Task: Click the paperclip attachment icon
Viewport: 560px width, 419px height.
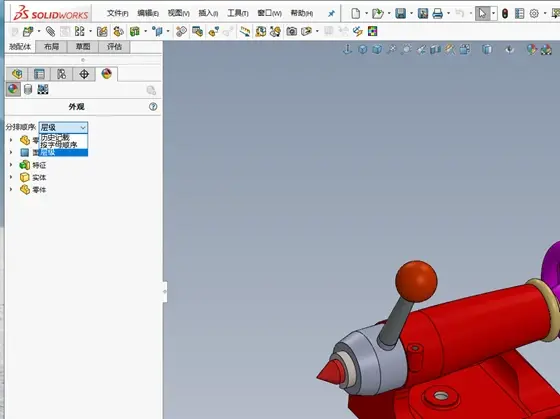Action: (x=50, y=31)
